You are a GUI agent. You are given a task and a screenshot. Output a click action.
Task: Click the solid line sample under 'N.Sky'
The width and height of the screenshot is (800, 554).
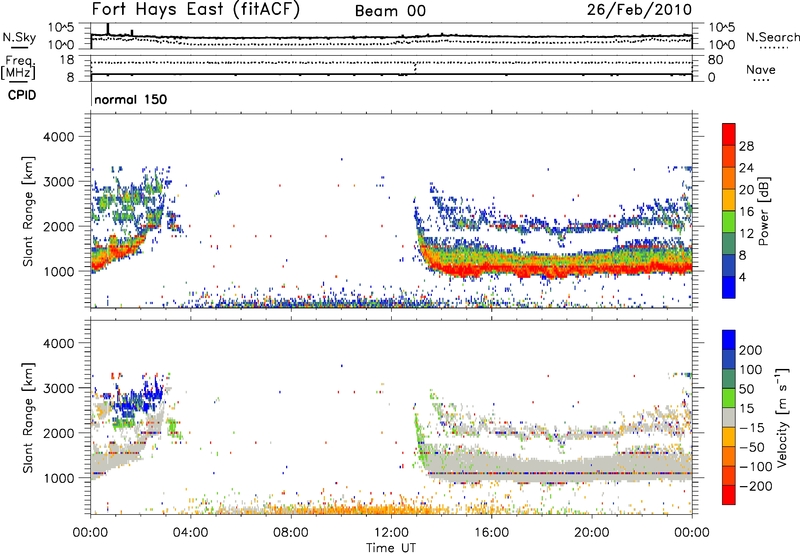[x=19, y=48]
